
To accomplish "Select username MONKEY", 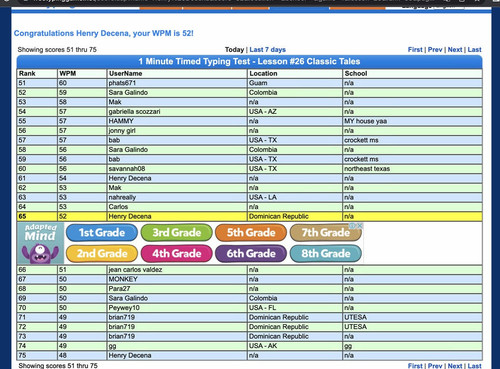I will tap(123, 279).
